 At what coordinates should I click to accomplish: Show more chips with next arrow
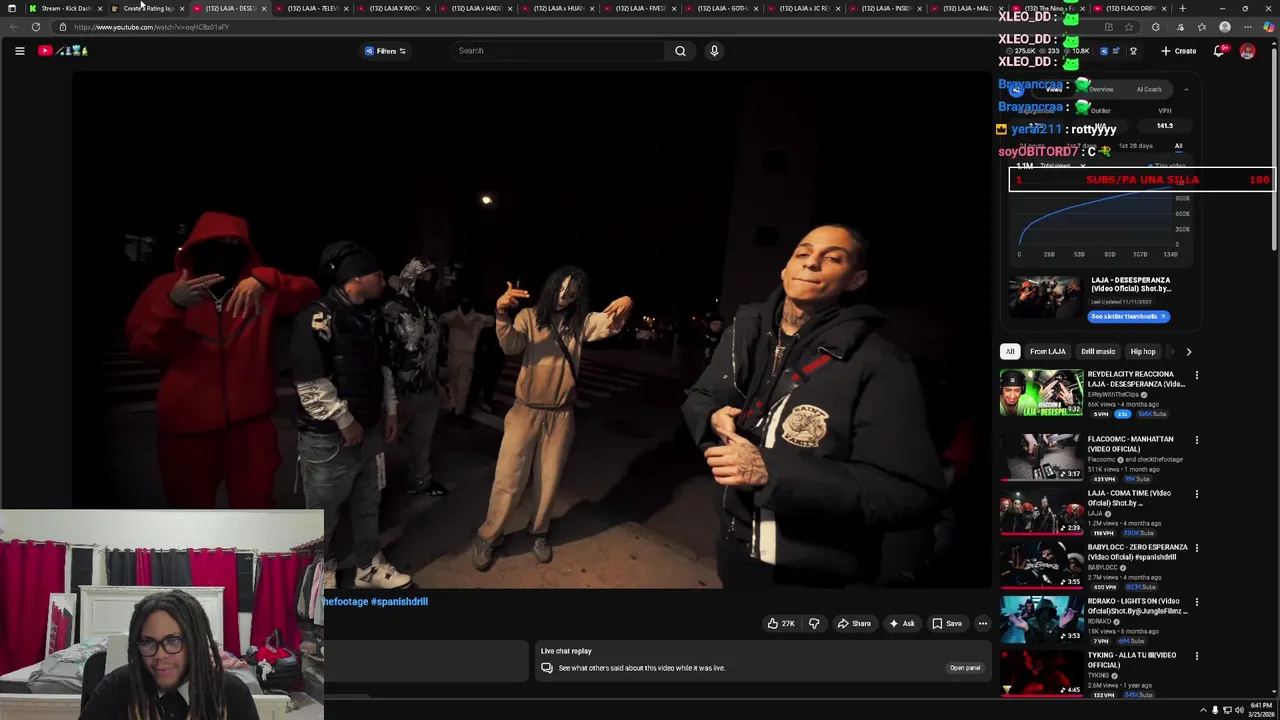click(1188, 352)
